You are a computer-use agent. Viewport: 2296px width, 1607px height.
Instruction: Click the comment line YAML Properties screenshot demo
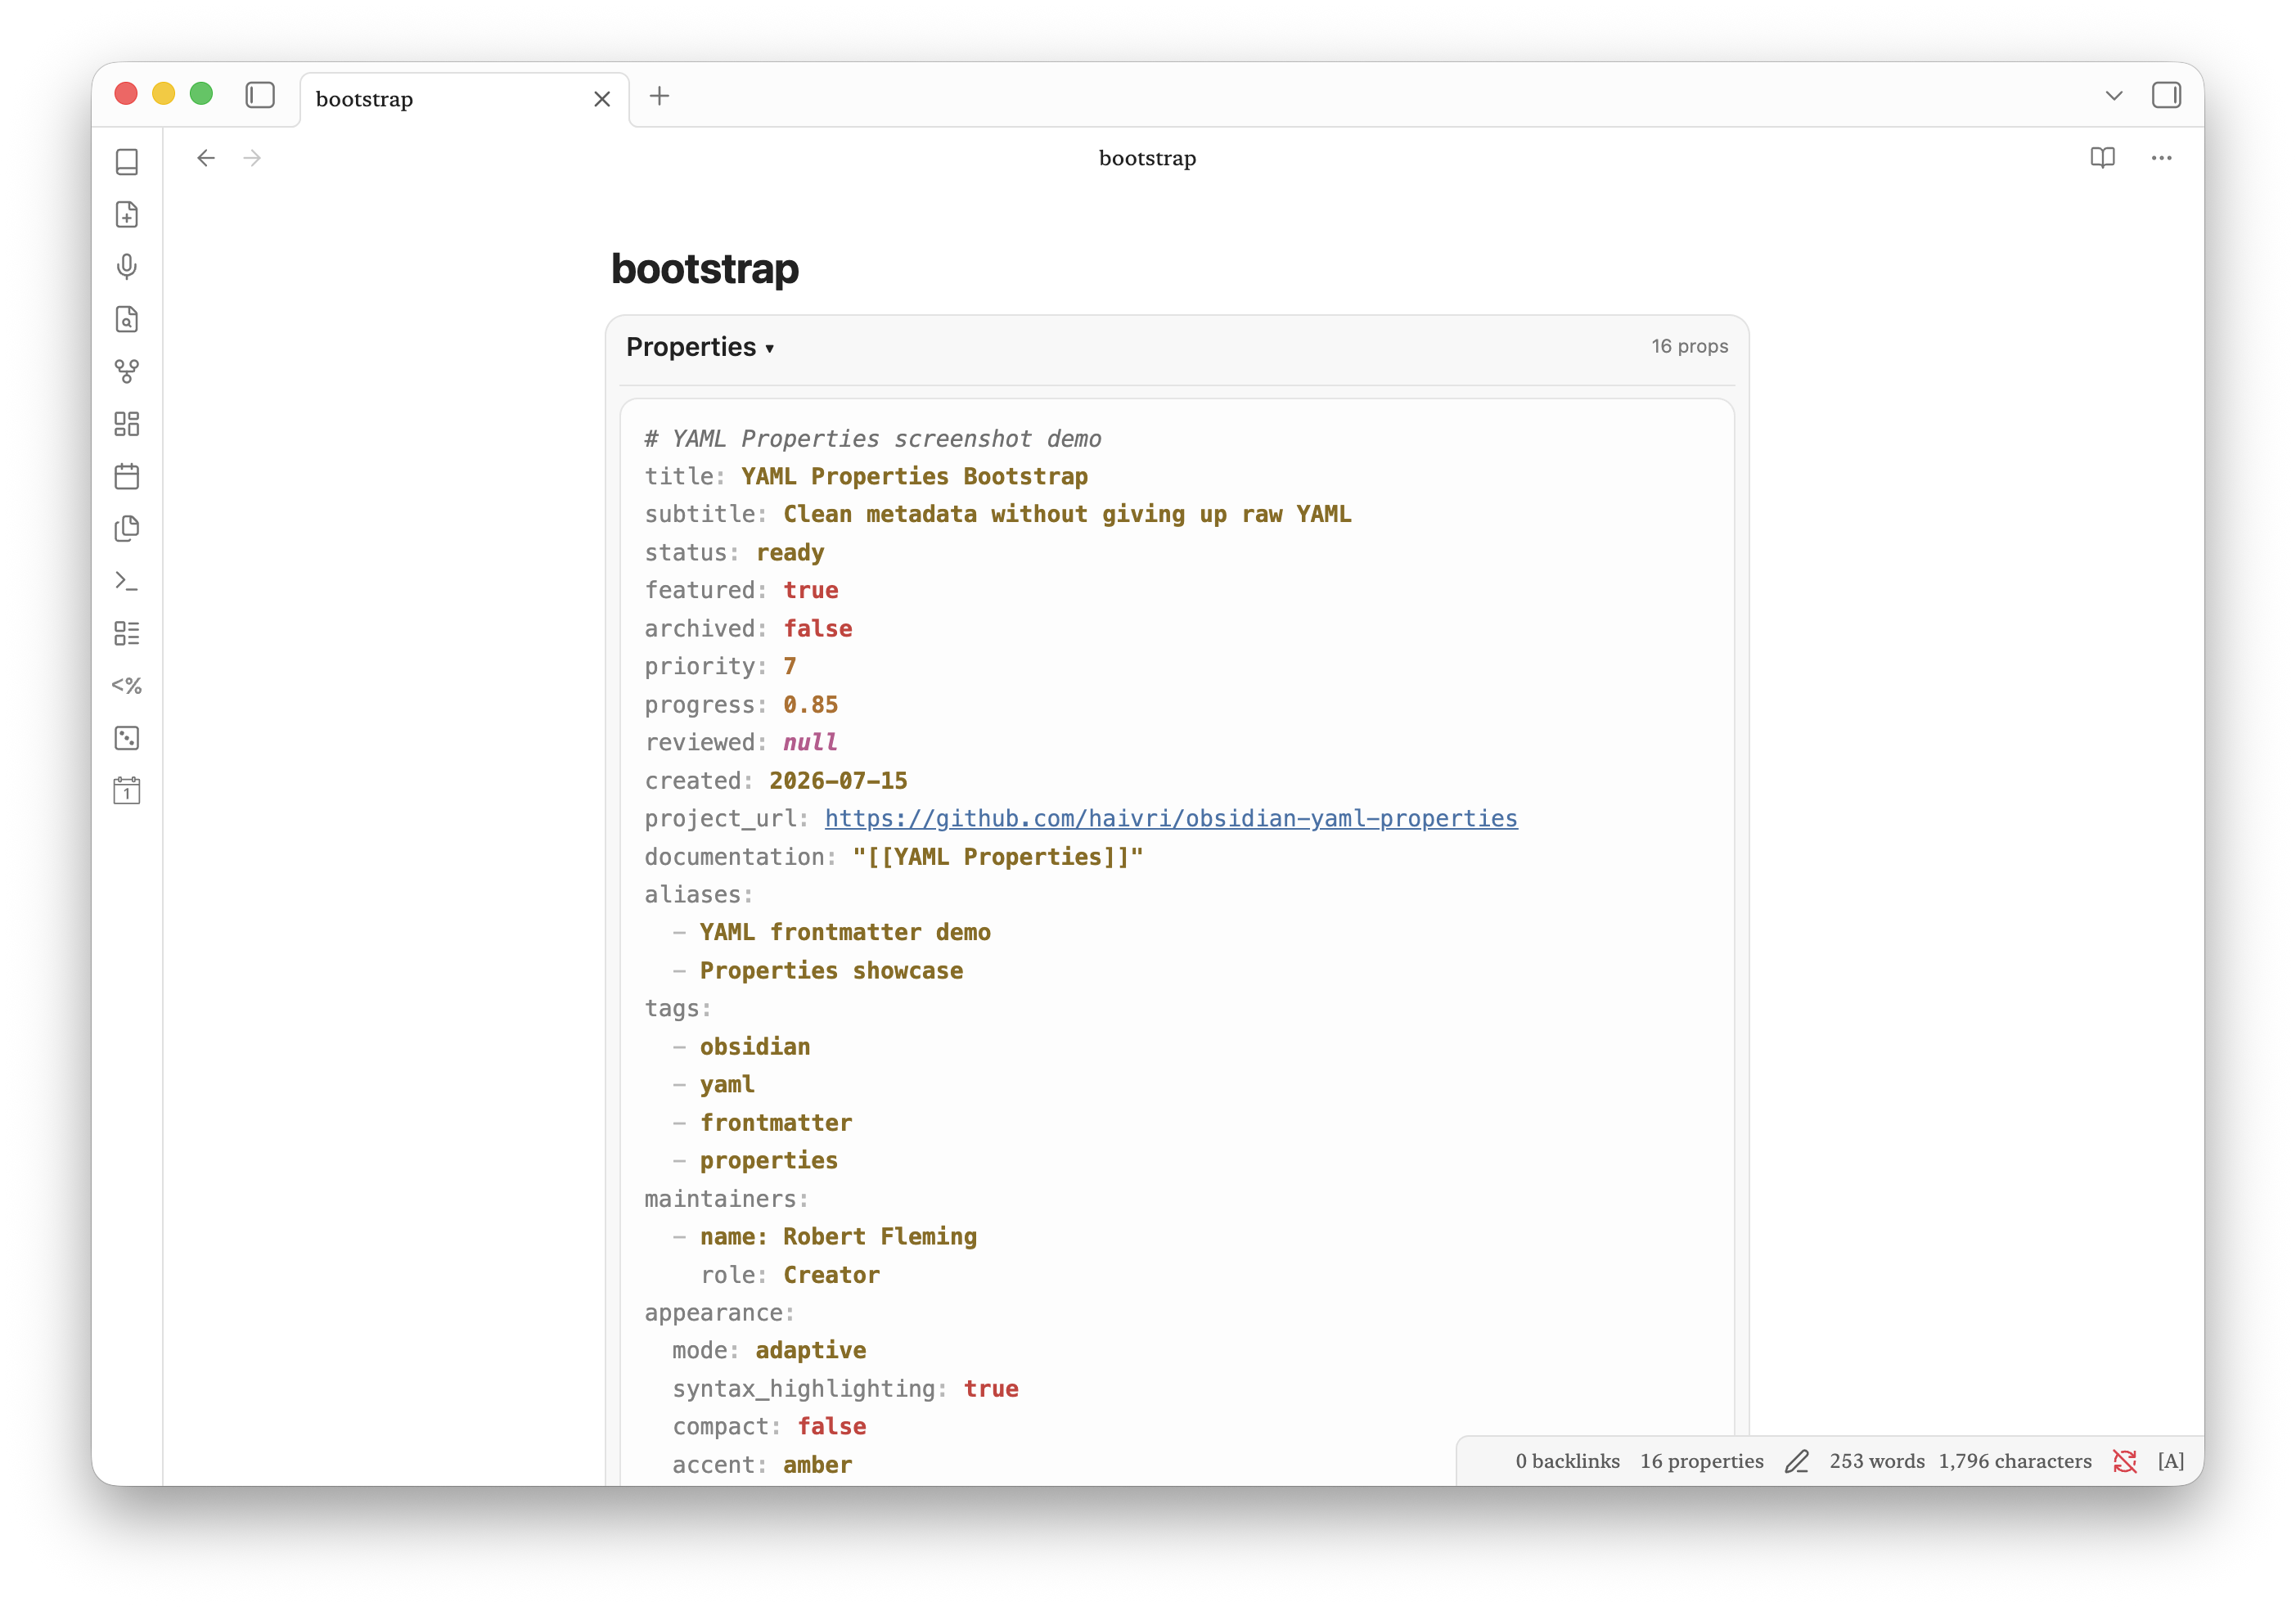tap(873, 438)
